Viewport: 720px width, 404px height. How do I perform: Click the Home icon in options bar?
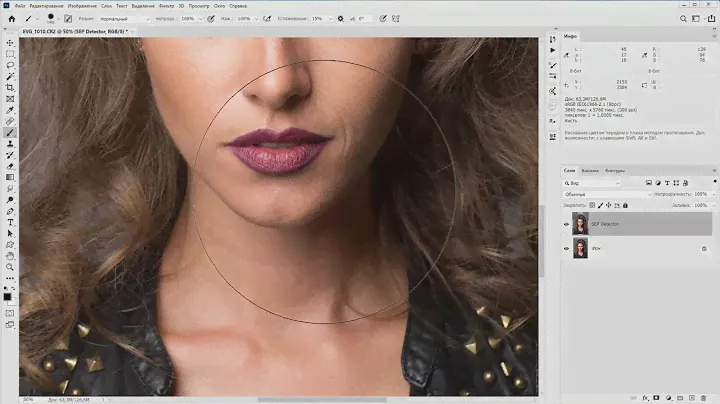click(10, 18)
